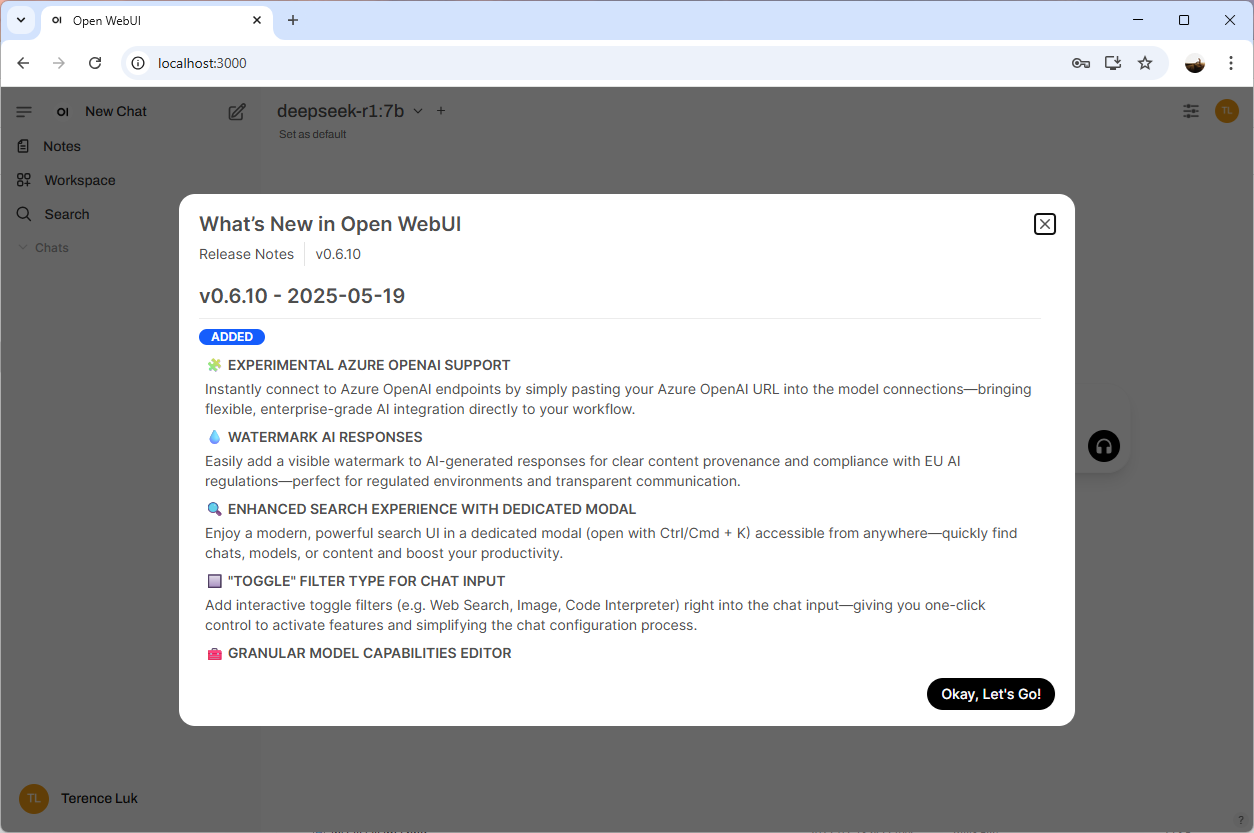Click Search in the sidebar
This screenshot has height=833, width=1254.
click(x=66, y=214)
